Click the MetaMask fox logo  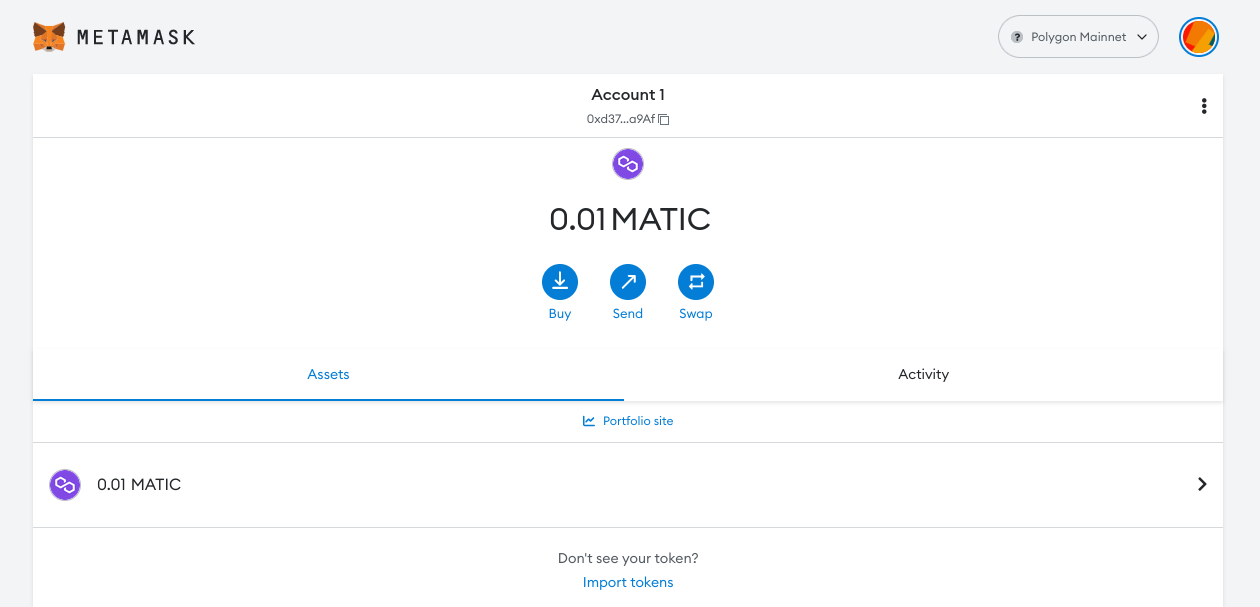click(x=49, y=37)
